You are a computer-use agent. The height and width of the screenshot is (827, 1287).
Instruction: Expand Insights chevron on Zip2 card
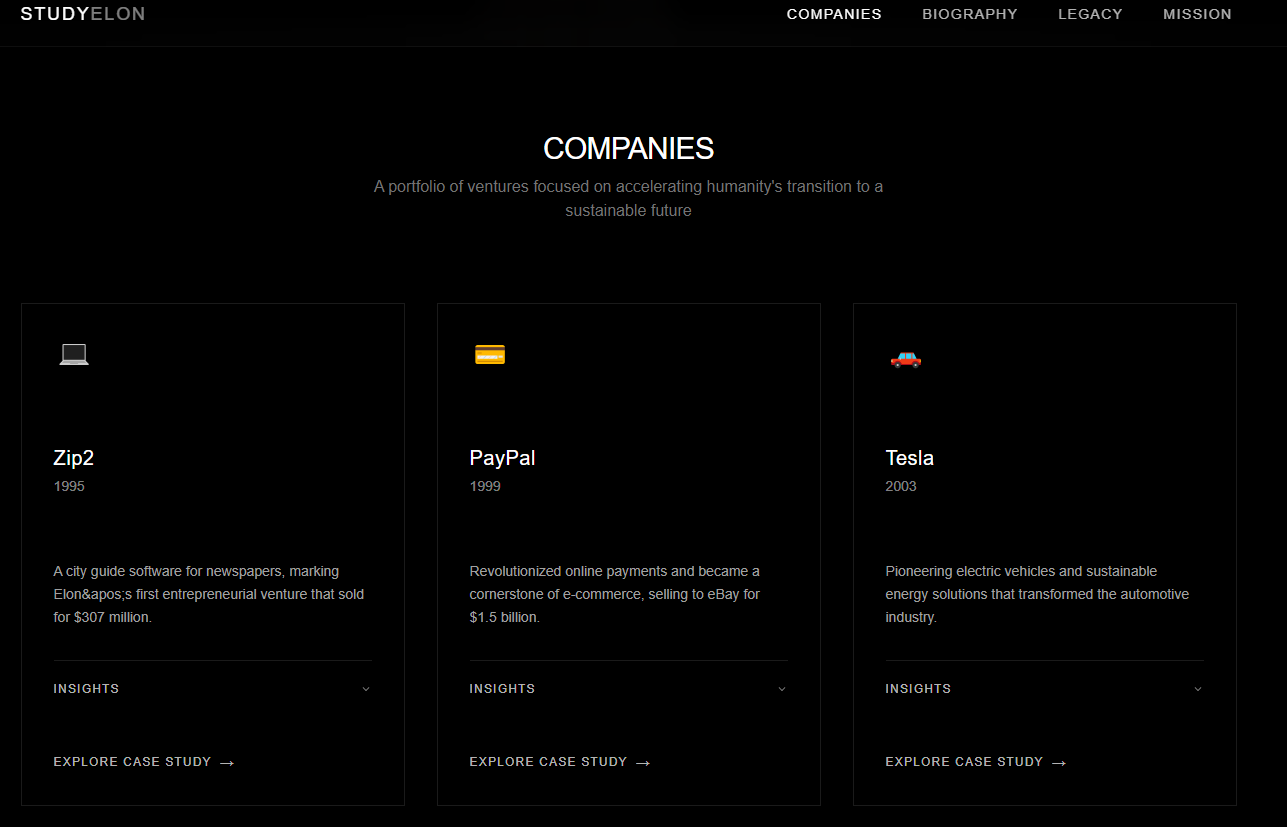click(x=366, y=689)
